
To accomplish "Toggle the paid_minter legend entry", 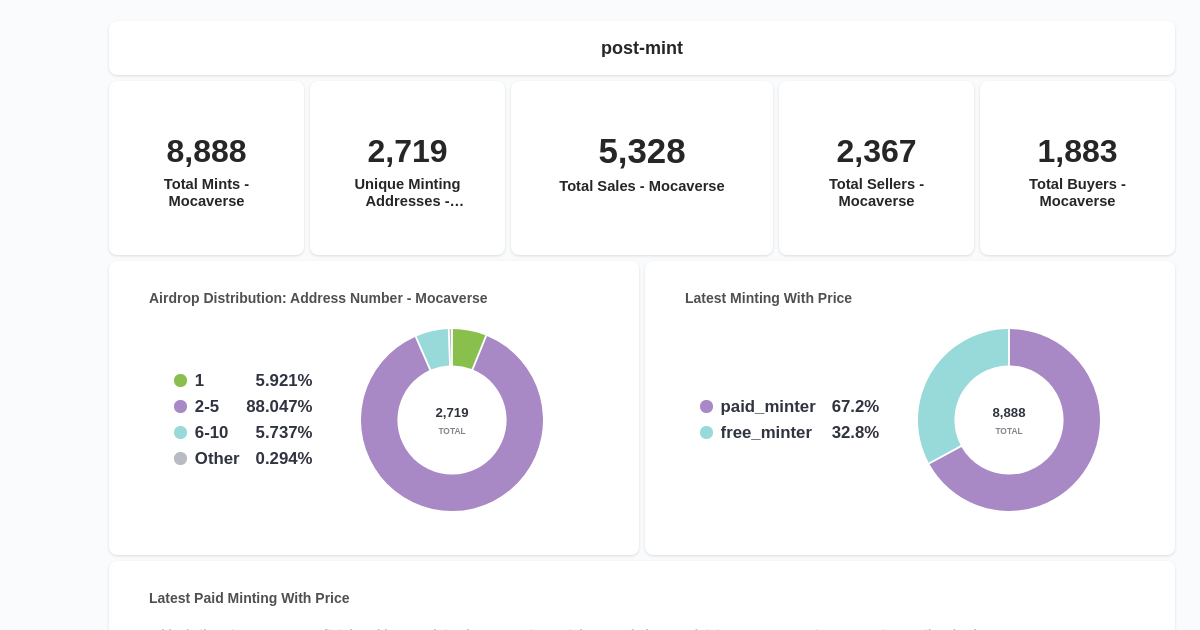I will [x=767, y=406].
